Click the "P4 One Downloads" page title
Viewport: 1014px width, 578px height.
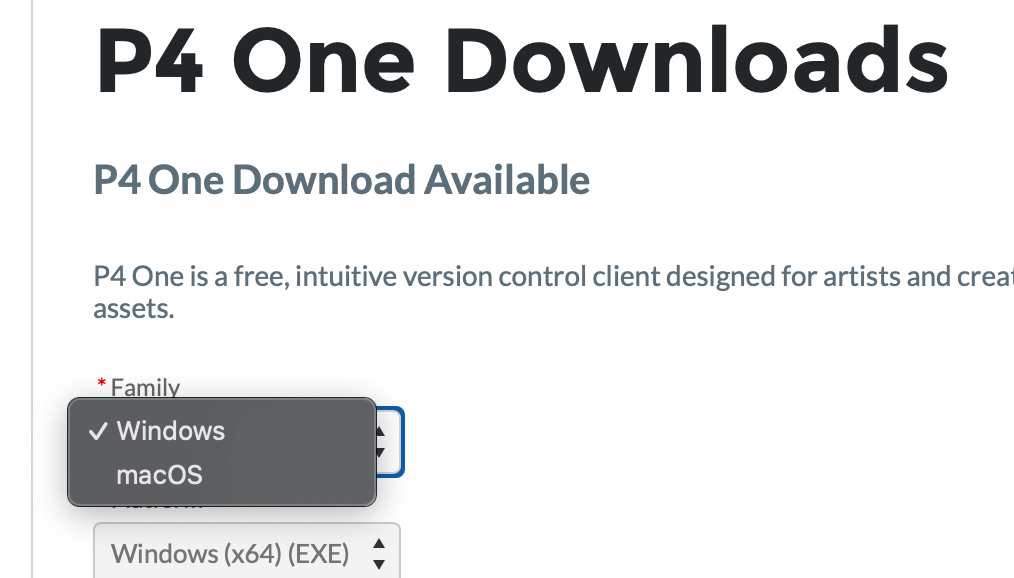522,61
